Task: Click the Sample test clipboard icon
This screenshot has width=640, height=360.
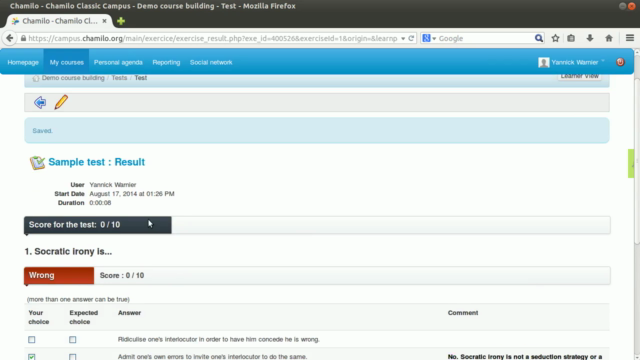Action: point(37,162)
